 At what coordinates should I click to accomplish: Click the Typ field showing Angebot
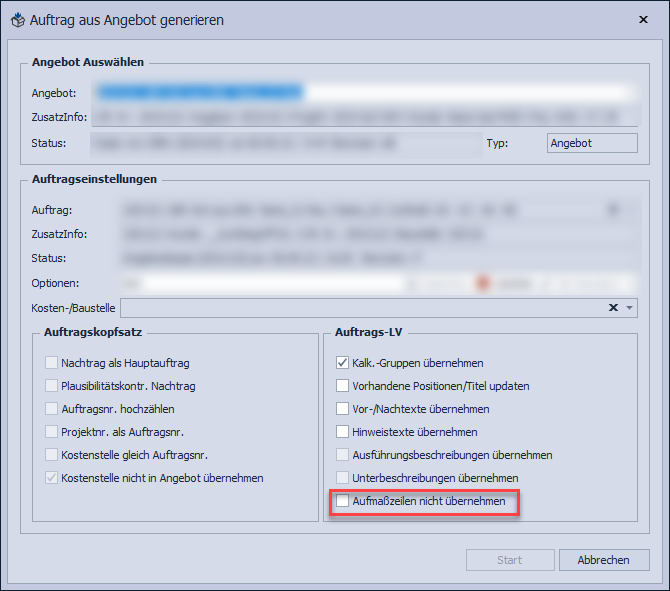(x=591, y=143)
